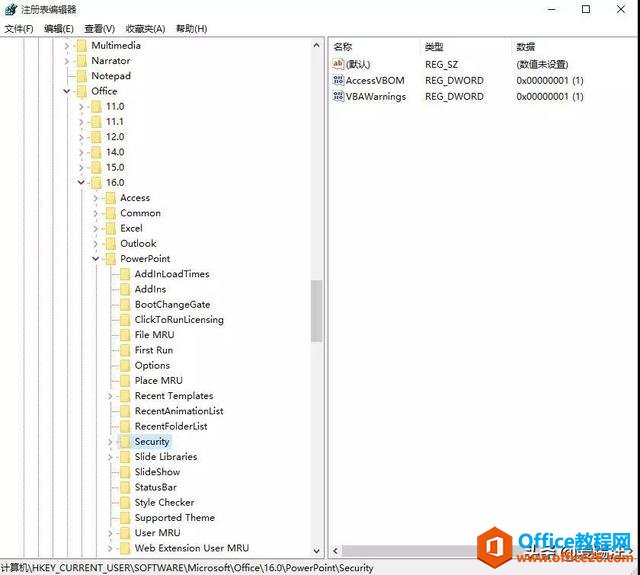Expand the Recent Templates key
Viewport: 640px width, 575px height.
pyautogui.click(x=110, y=396)
